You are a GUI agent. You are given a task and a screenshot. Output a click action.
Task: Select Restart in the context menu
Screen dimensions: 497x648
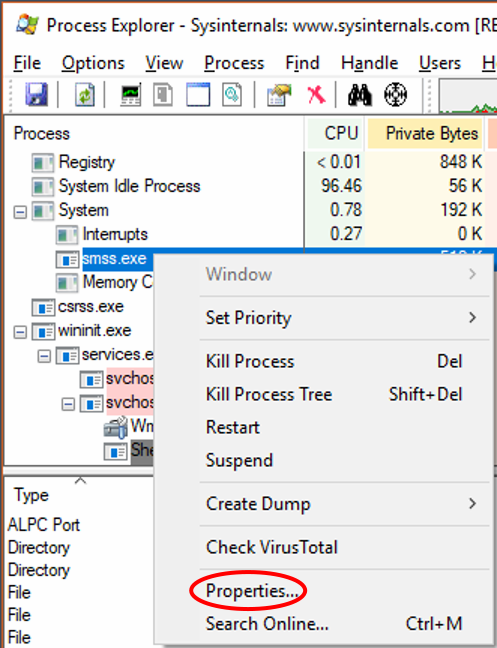point(325,427)
